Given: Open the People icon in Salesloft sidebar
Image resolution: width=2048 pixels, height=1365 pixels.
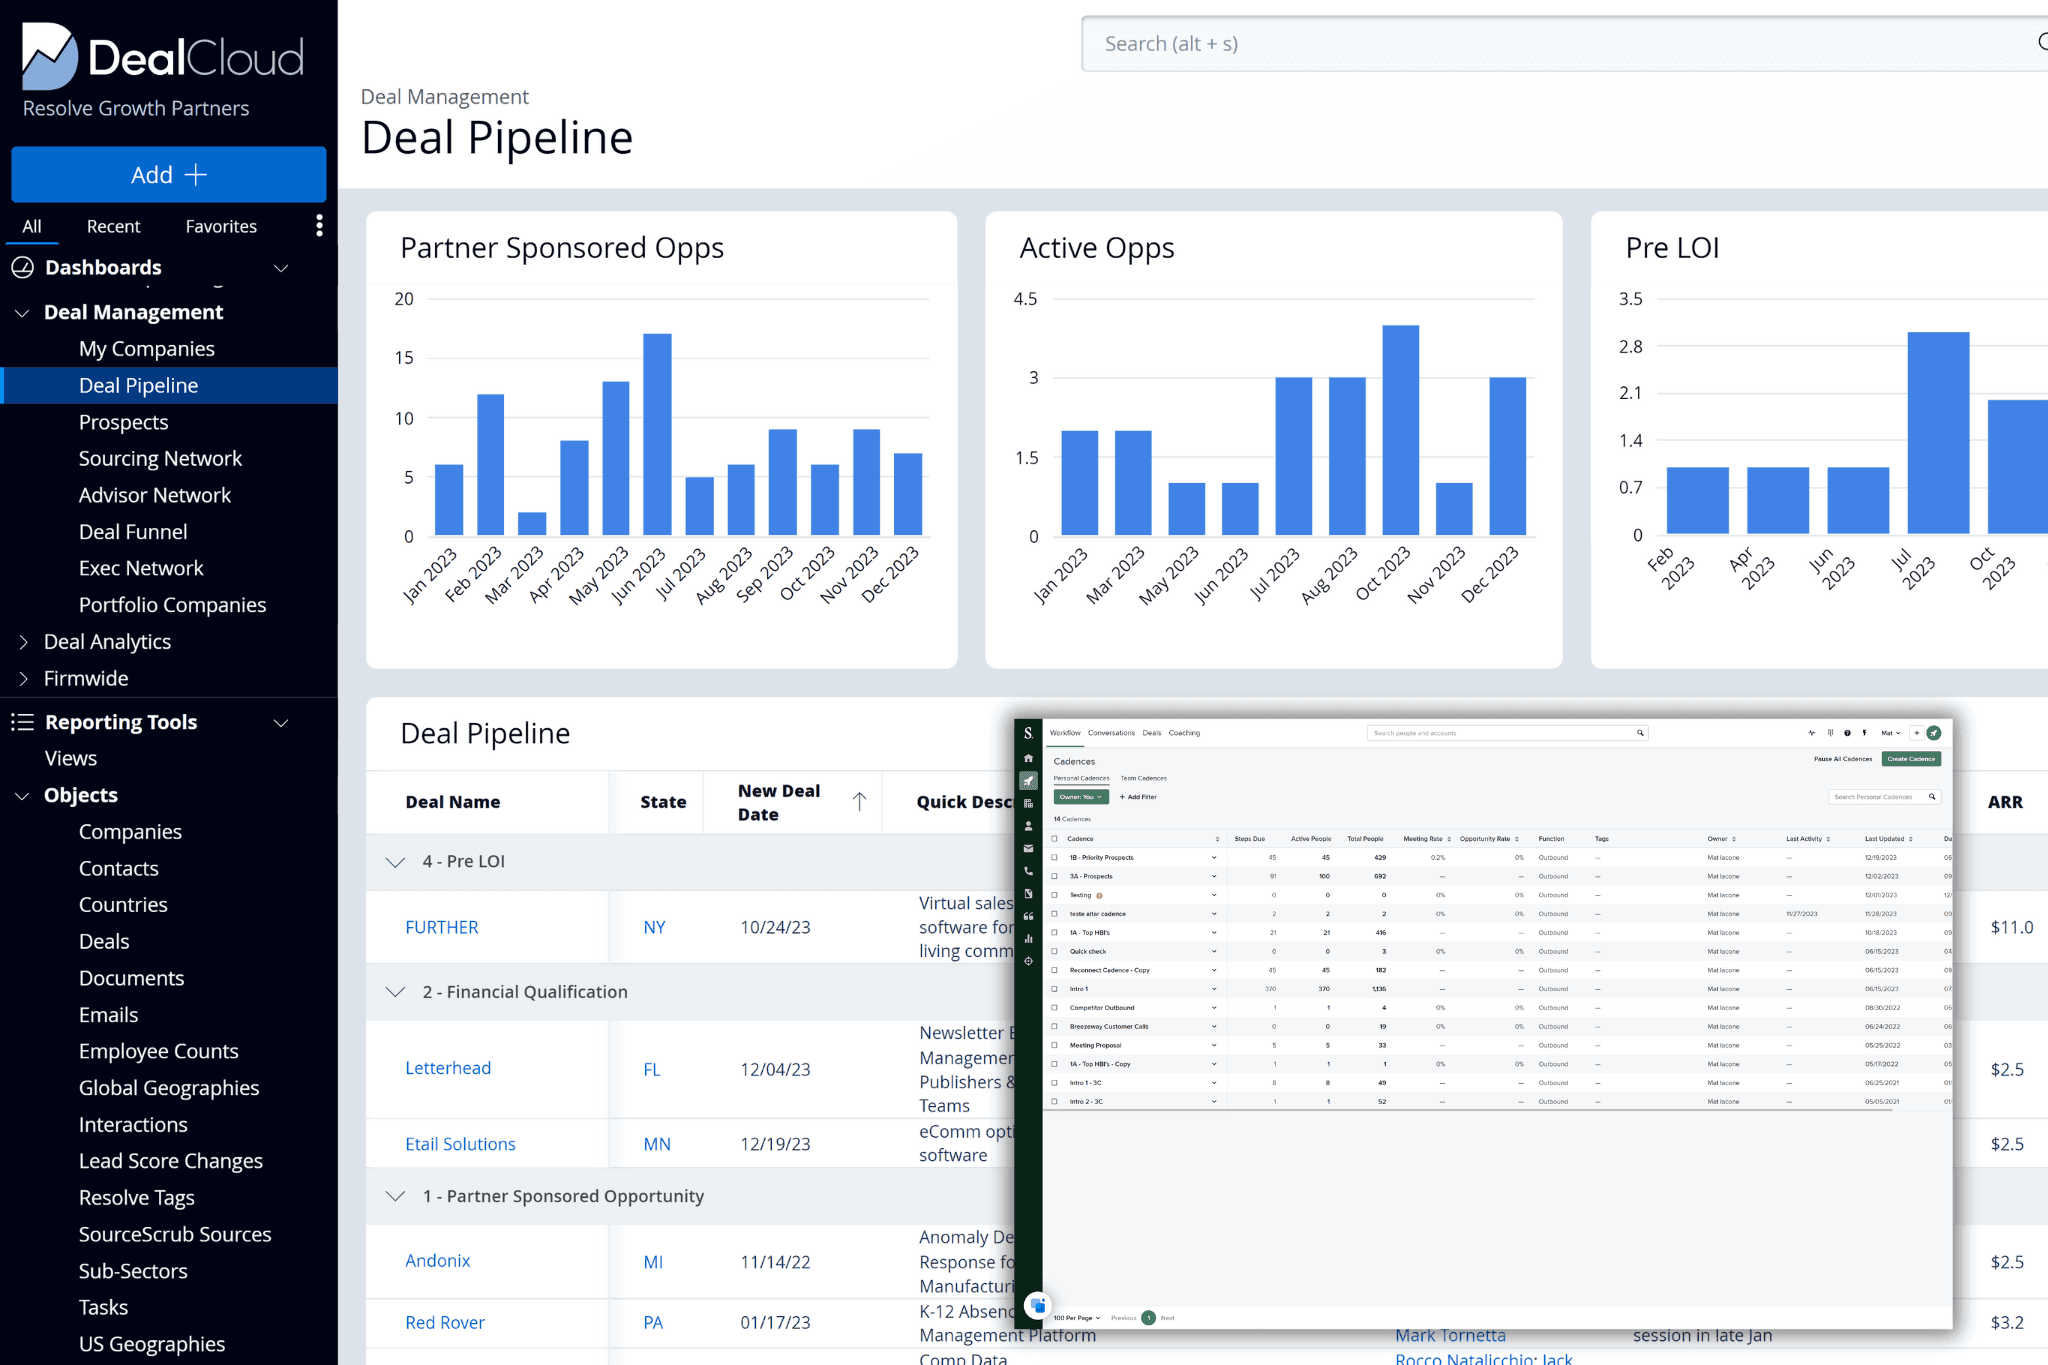Looking at the screenshot, I should 1028,826.
